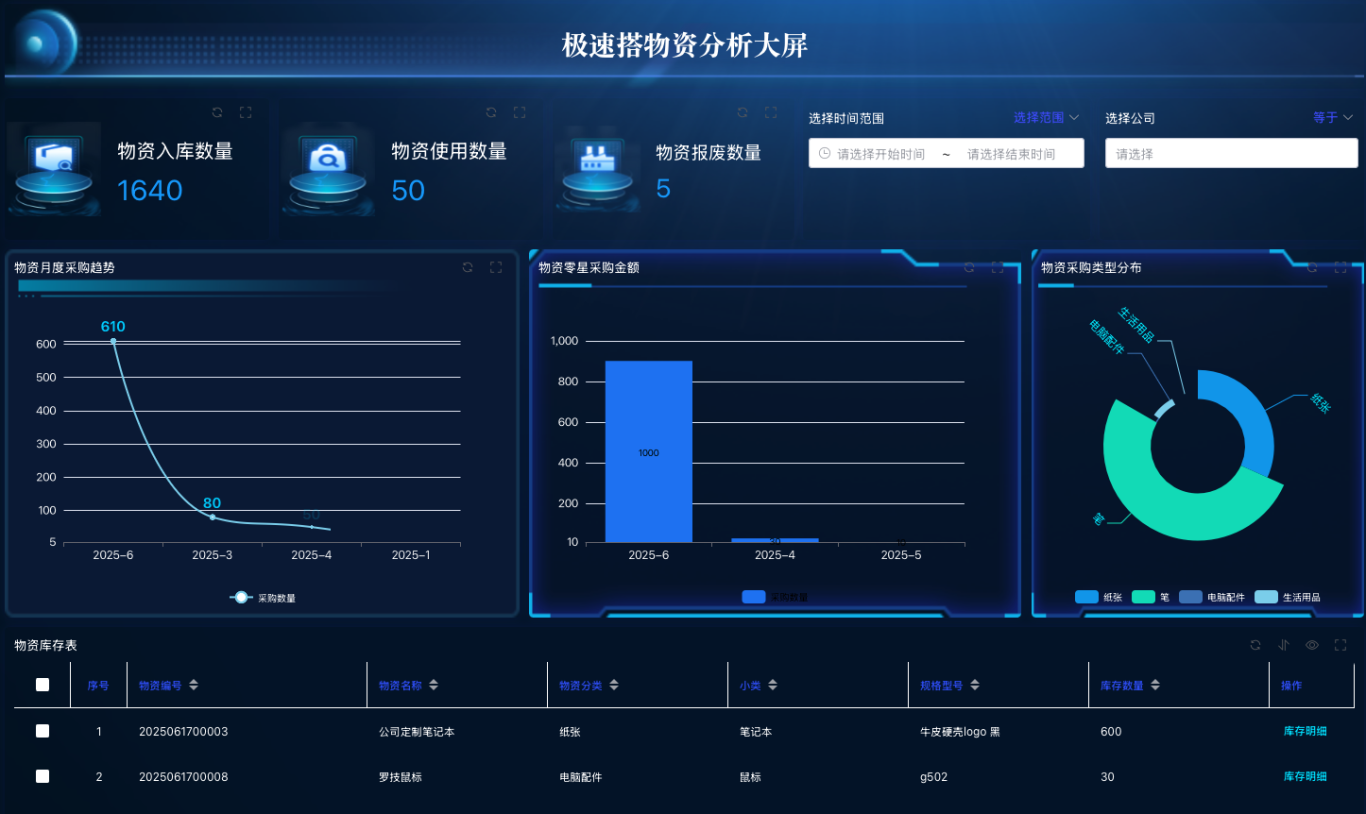This screenshot has height=814, width=1366.
Task: Click the 610 data point on the line chart
Action: click(113, 341)
